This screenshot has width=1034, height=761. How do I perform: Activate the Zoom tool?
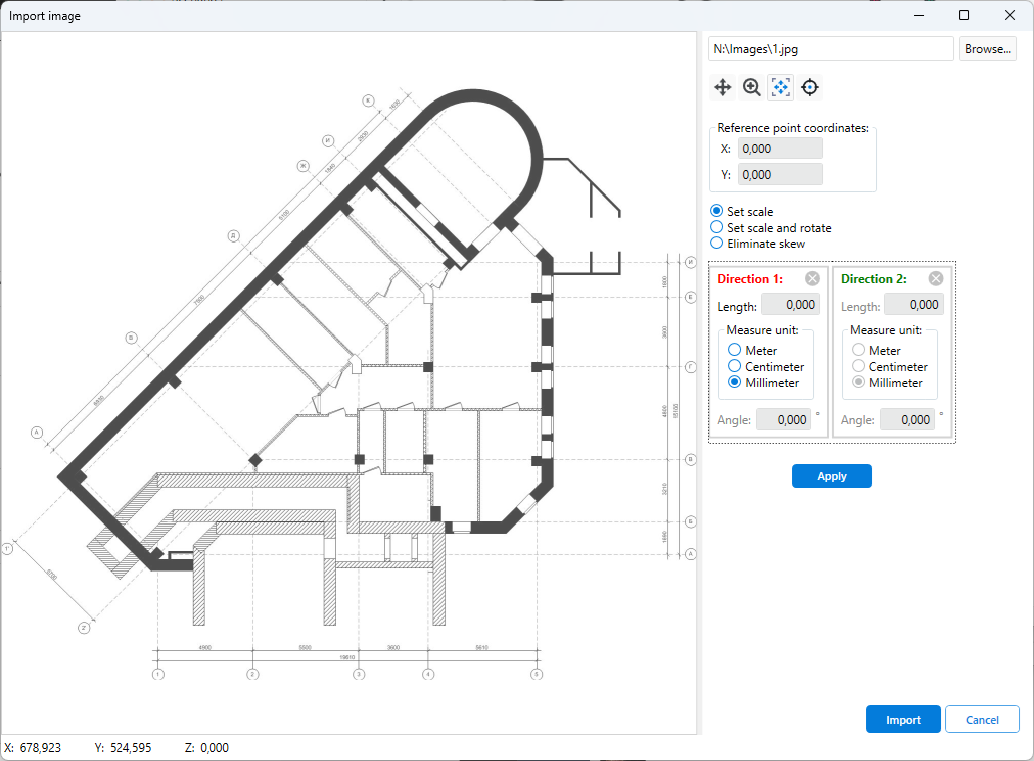(751, 87)
